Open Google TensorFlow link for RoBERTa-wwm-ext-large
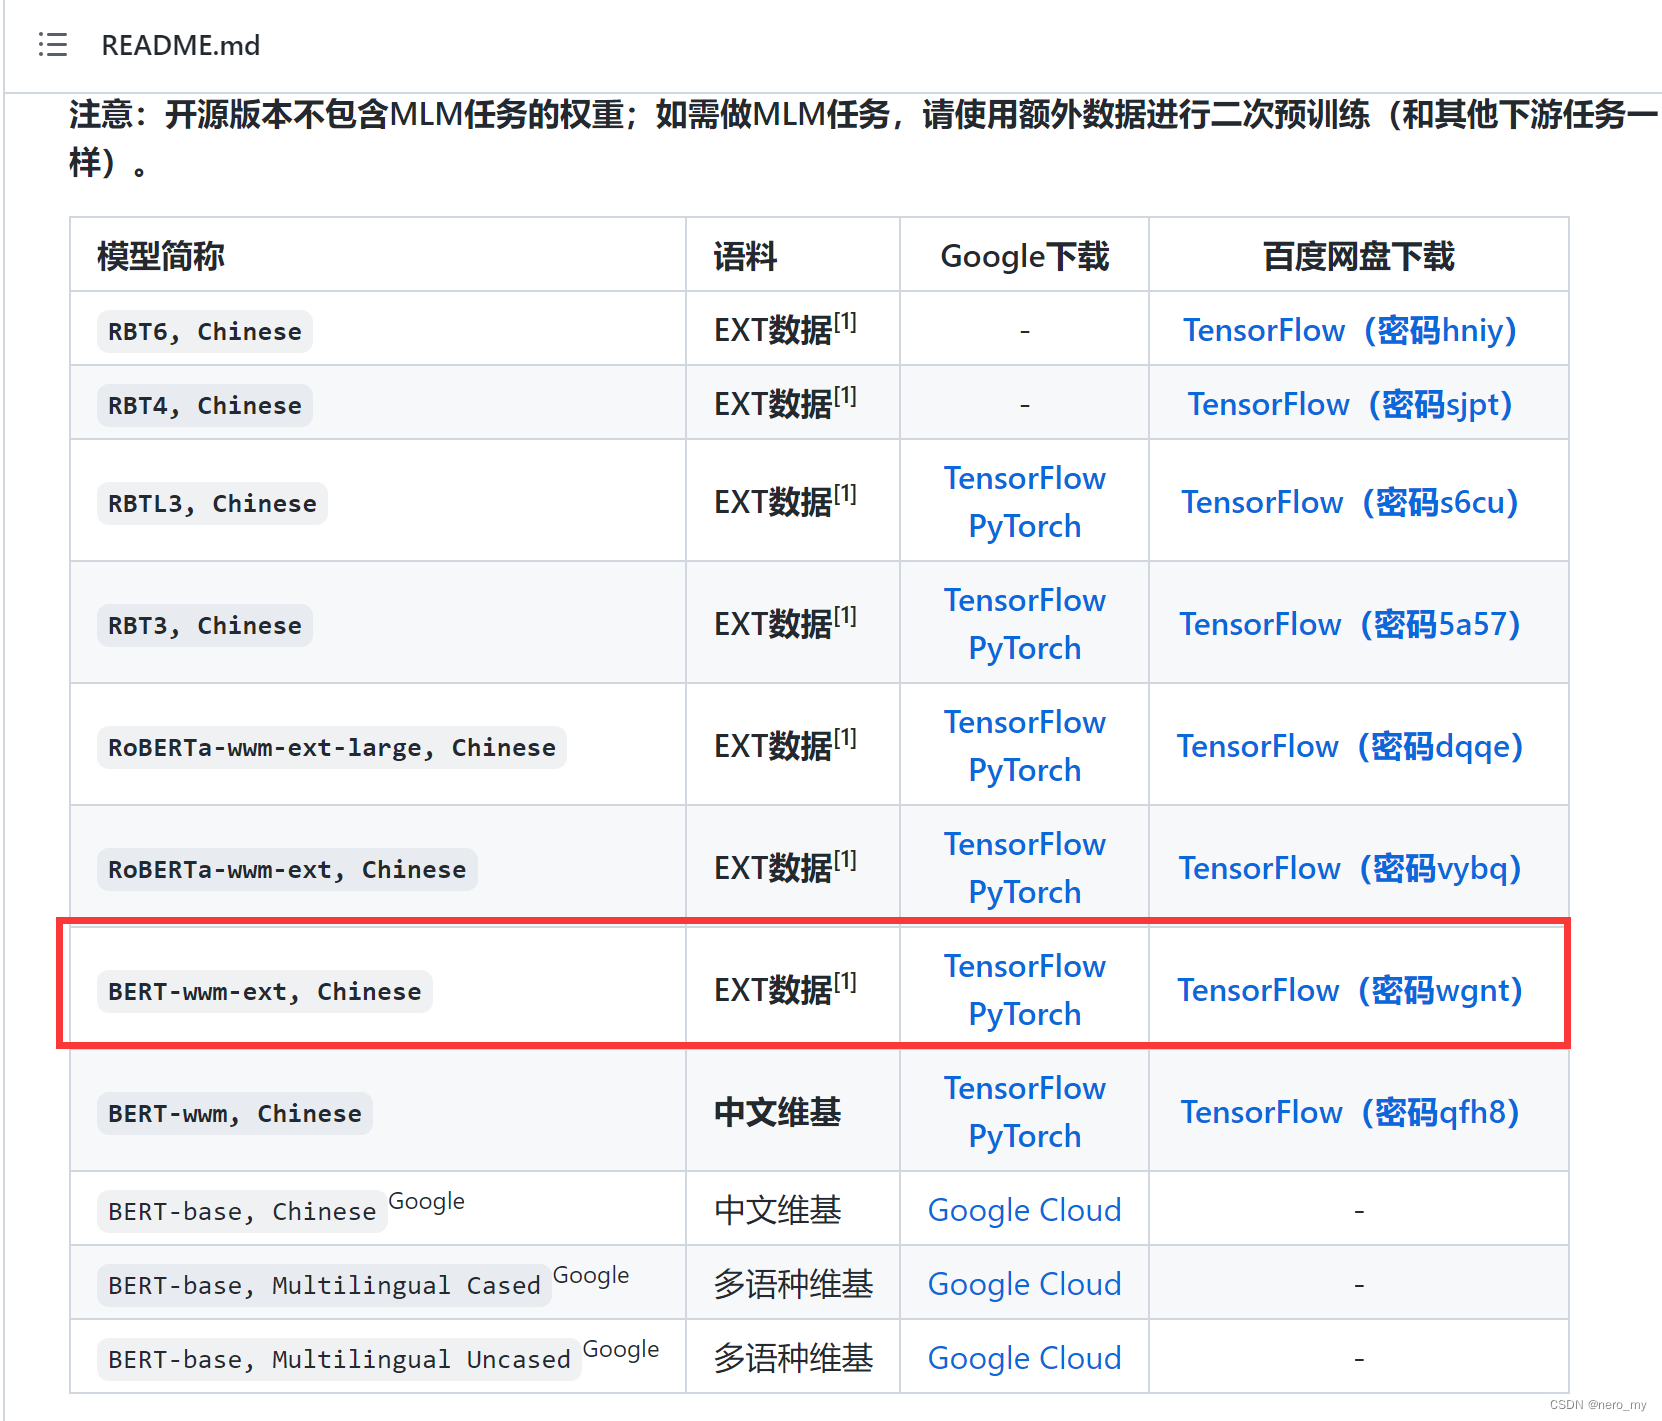The image size is (1662, 1421). 1025,722
